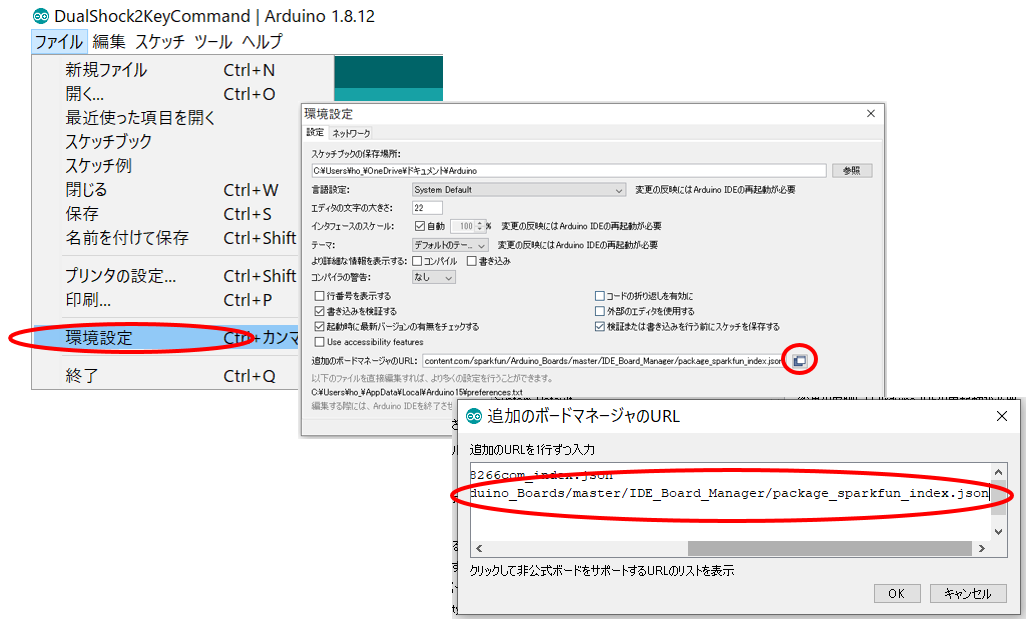1035x622 pixels.
Task: Click the board manager URL list icon
Action: point(799,361)
